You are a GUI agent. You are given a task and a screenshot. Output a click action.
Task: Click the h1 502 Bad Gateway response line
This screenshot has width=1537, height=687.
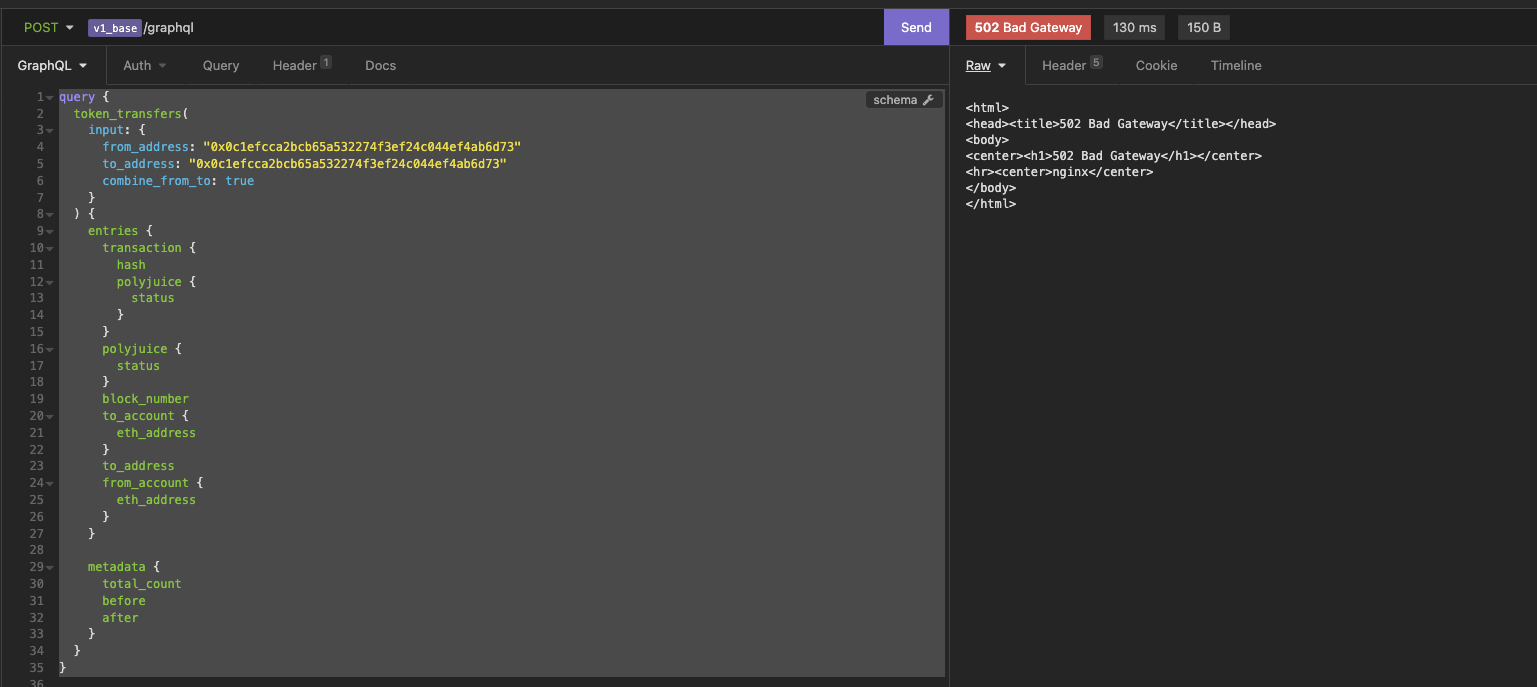click(x=1114, y=156)
